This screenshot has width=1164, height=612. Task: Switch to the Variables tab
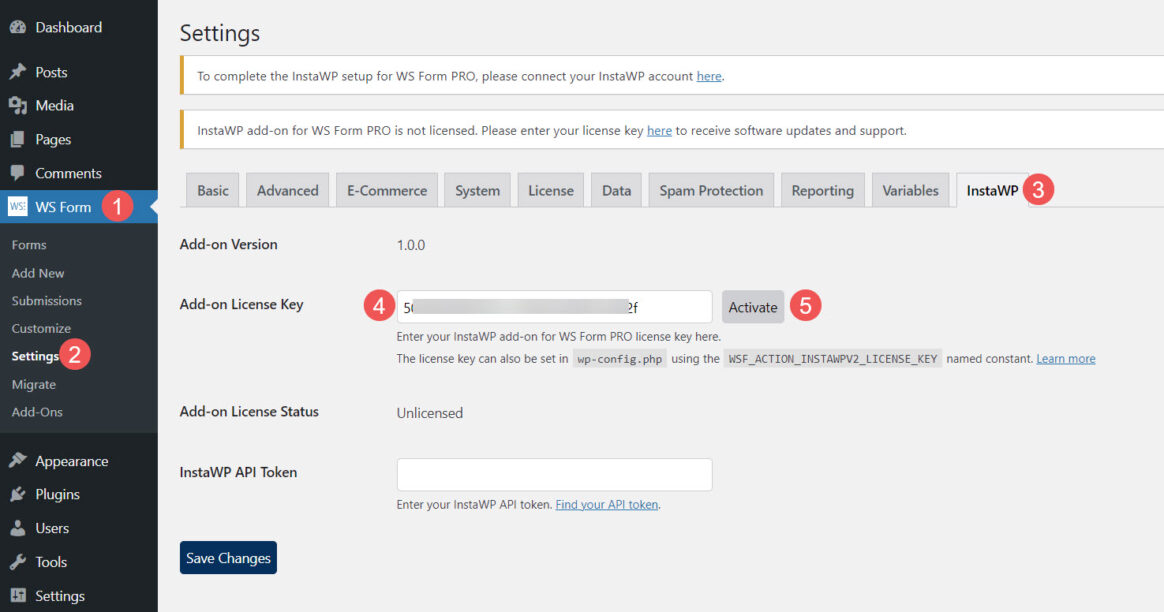click(x=910, y=190)
